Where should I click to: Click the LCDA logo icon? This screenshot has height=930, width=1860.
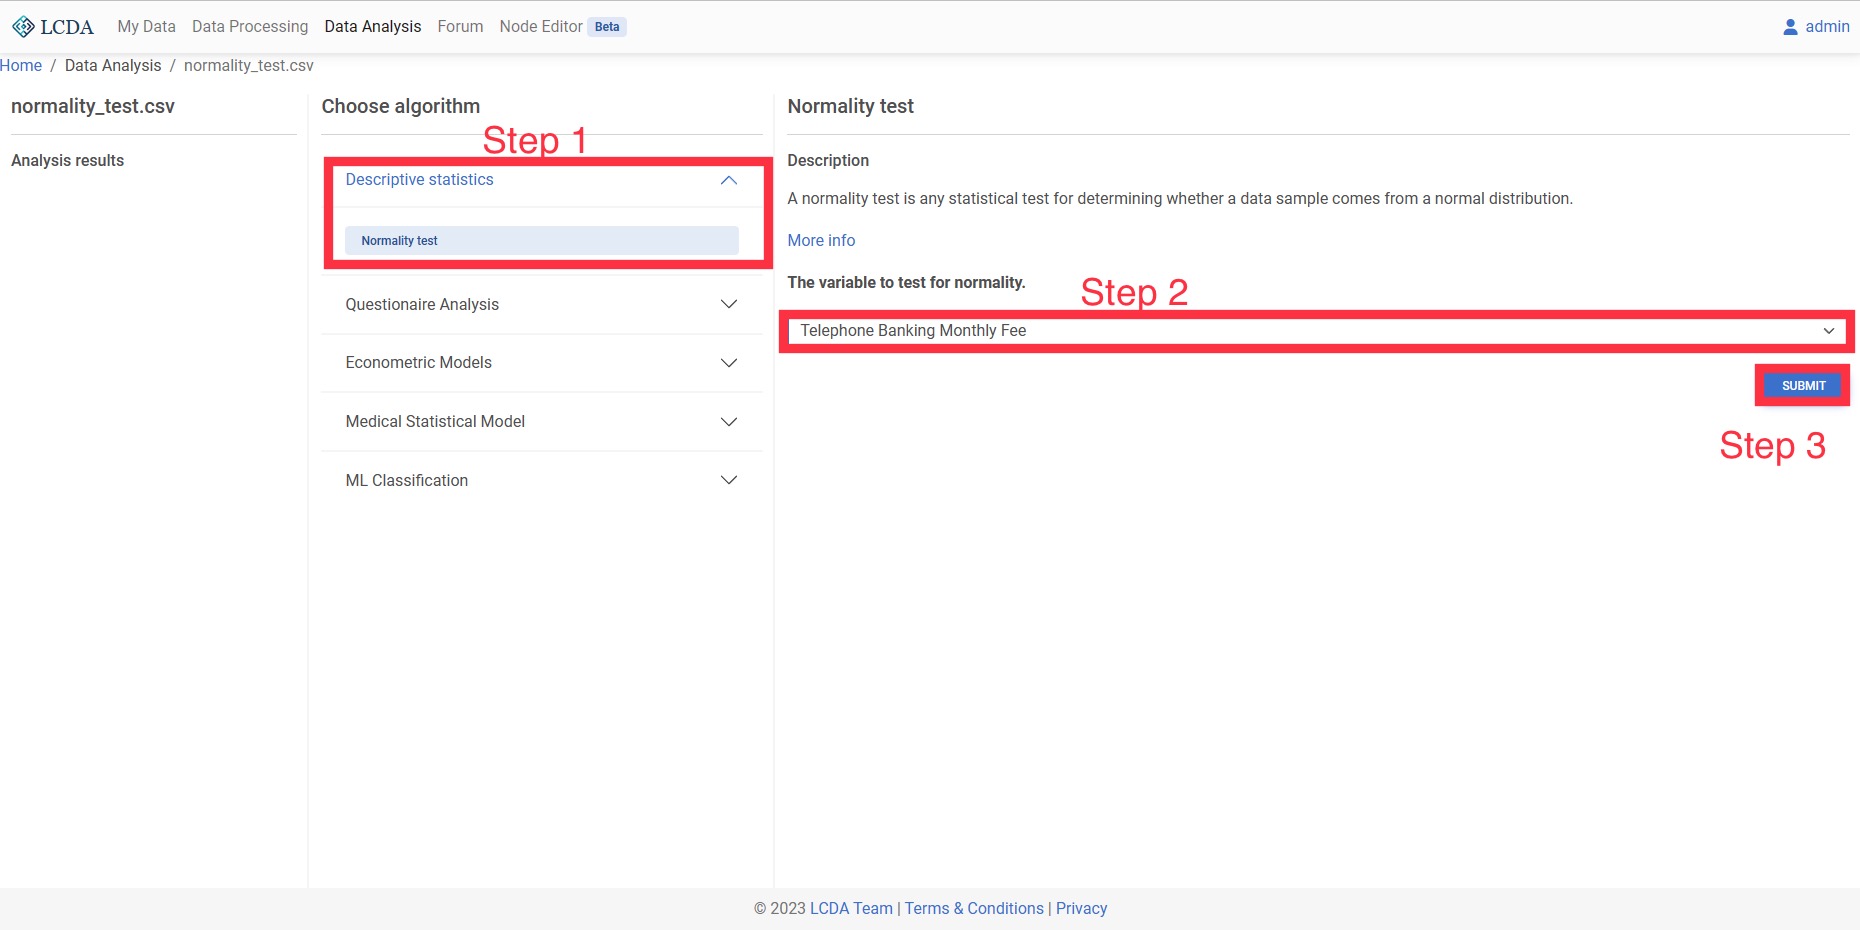pyautogui.click(x=23, y=27)
